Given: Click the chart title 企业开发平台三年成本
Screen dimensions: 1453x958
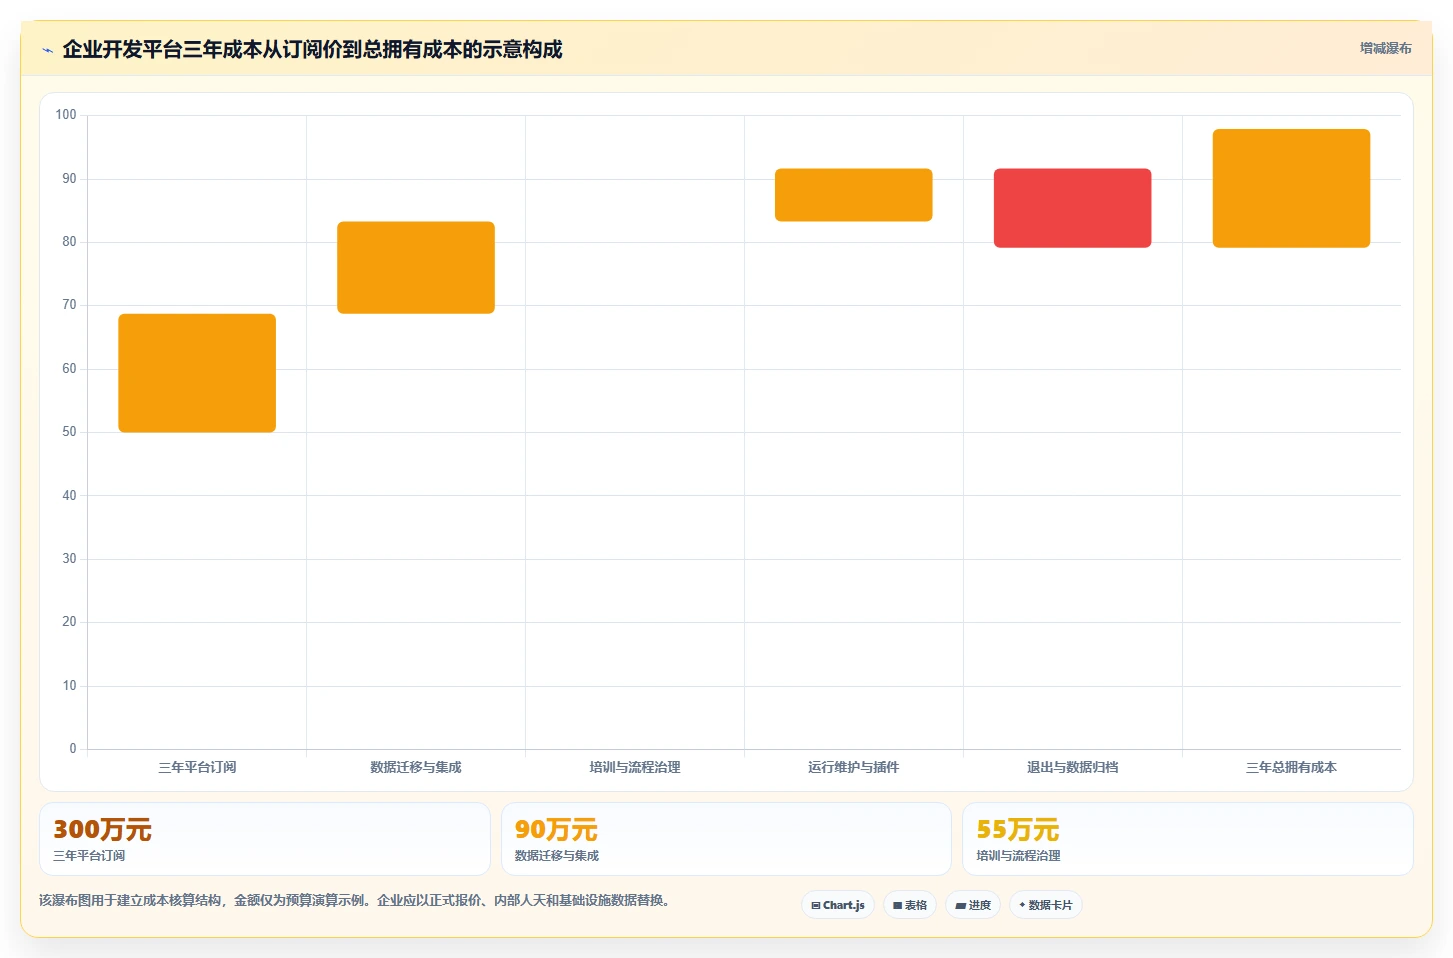Looking at the screenshot, I should [x=312, y=49].
